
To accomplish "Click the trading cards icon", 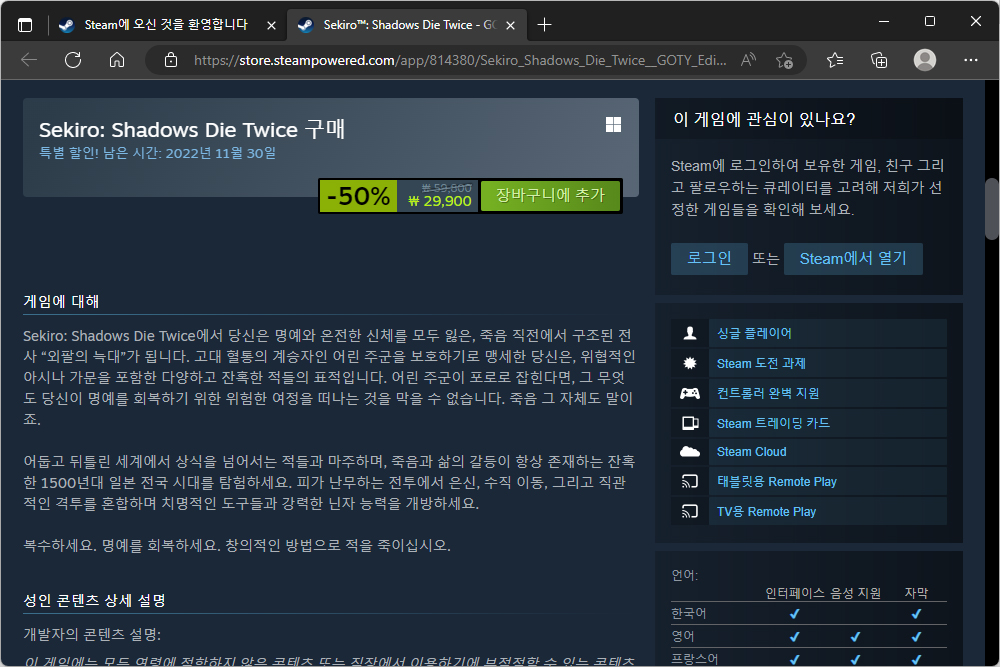I will point(689,423).
